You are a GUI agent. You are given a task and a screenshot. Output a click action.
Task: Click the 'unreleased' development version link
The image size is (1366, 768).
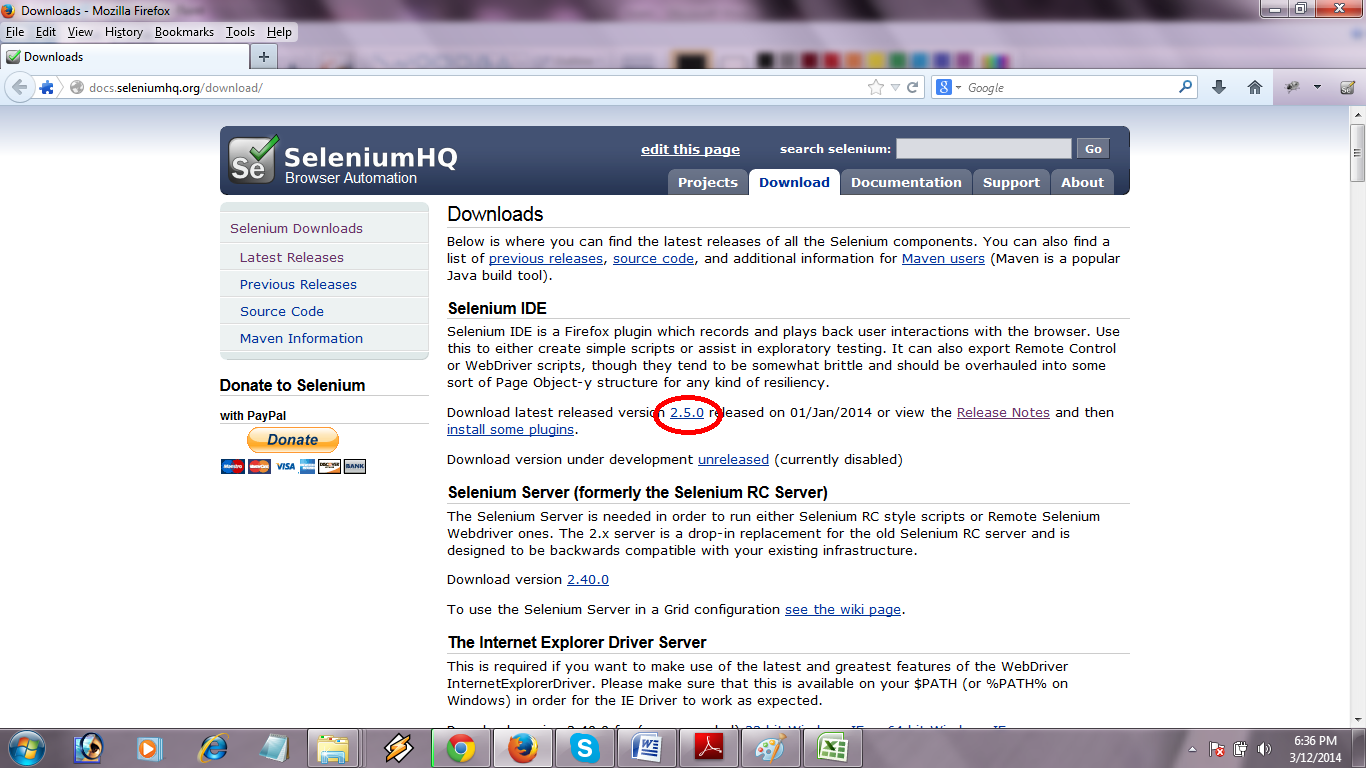coord(733,459)
